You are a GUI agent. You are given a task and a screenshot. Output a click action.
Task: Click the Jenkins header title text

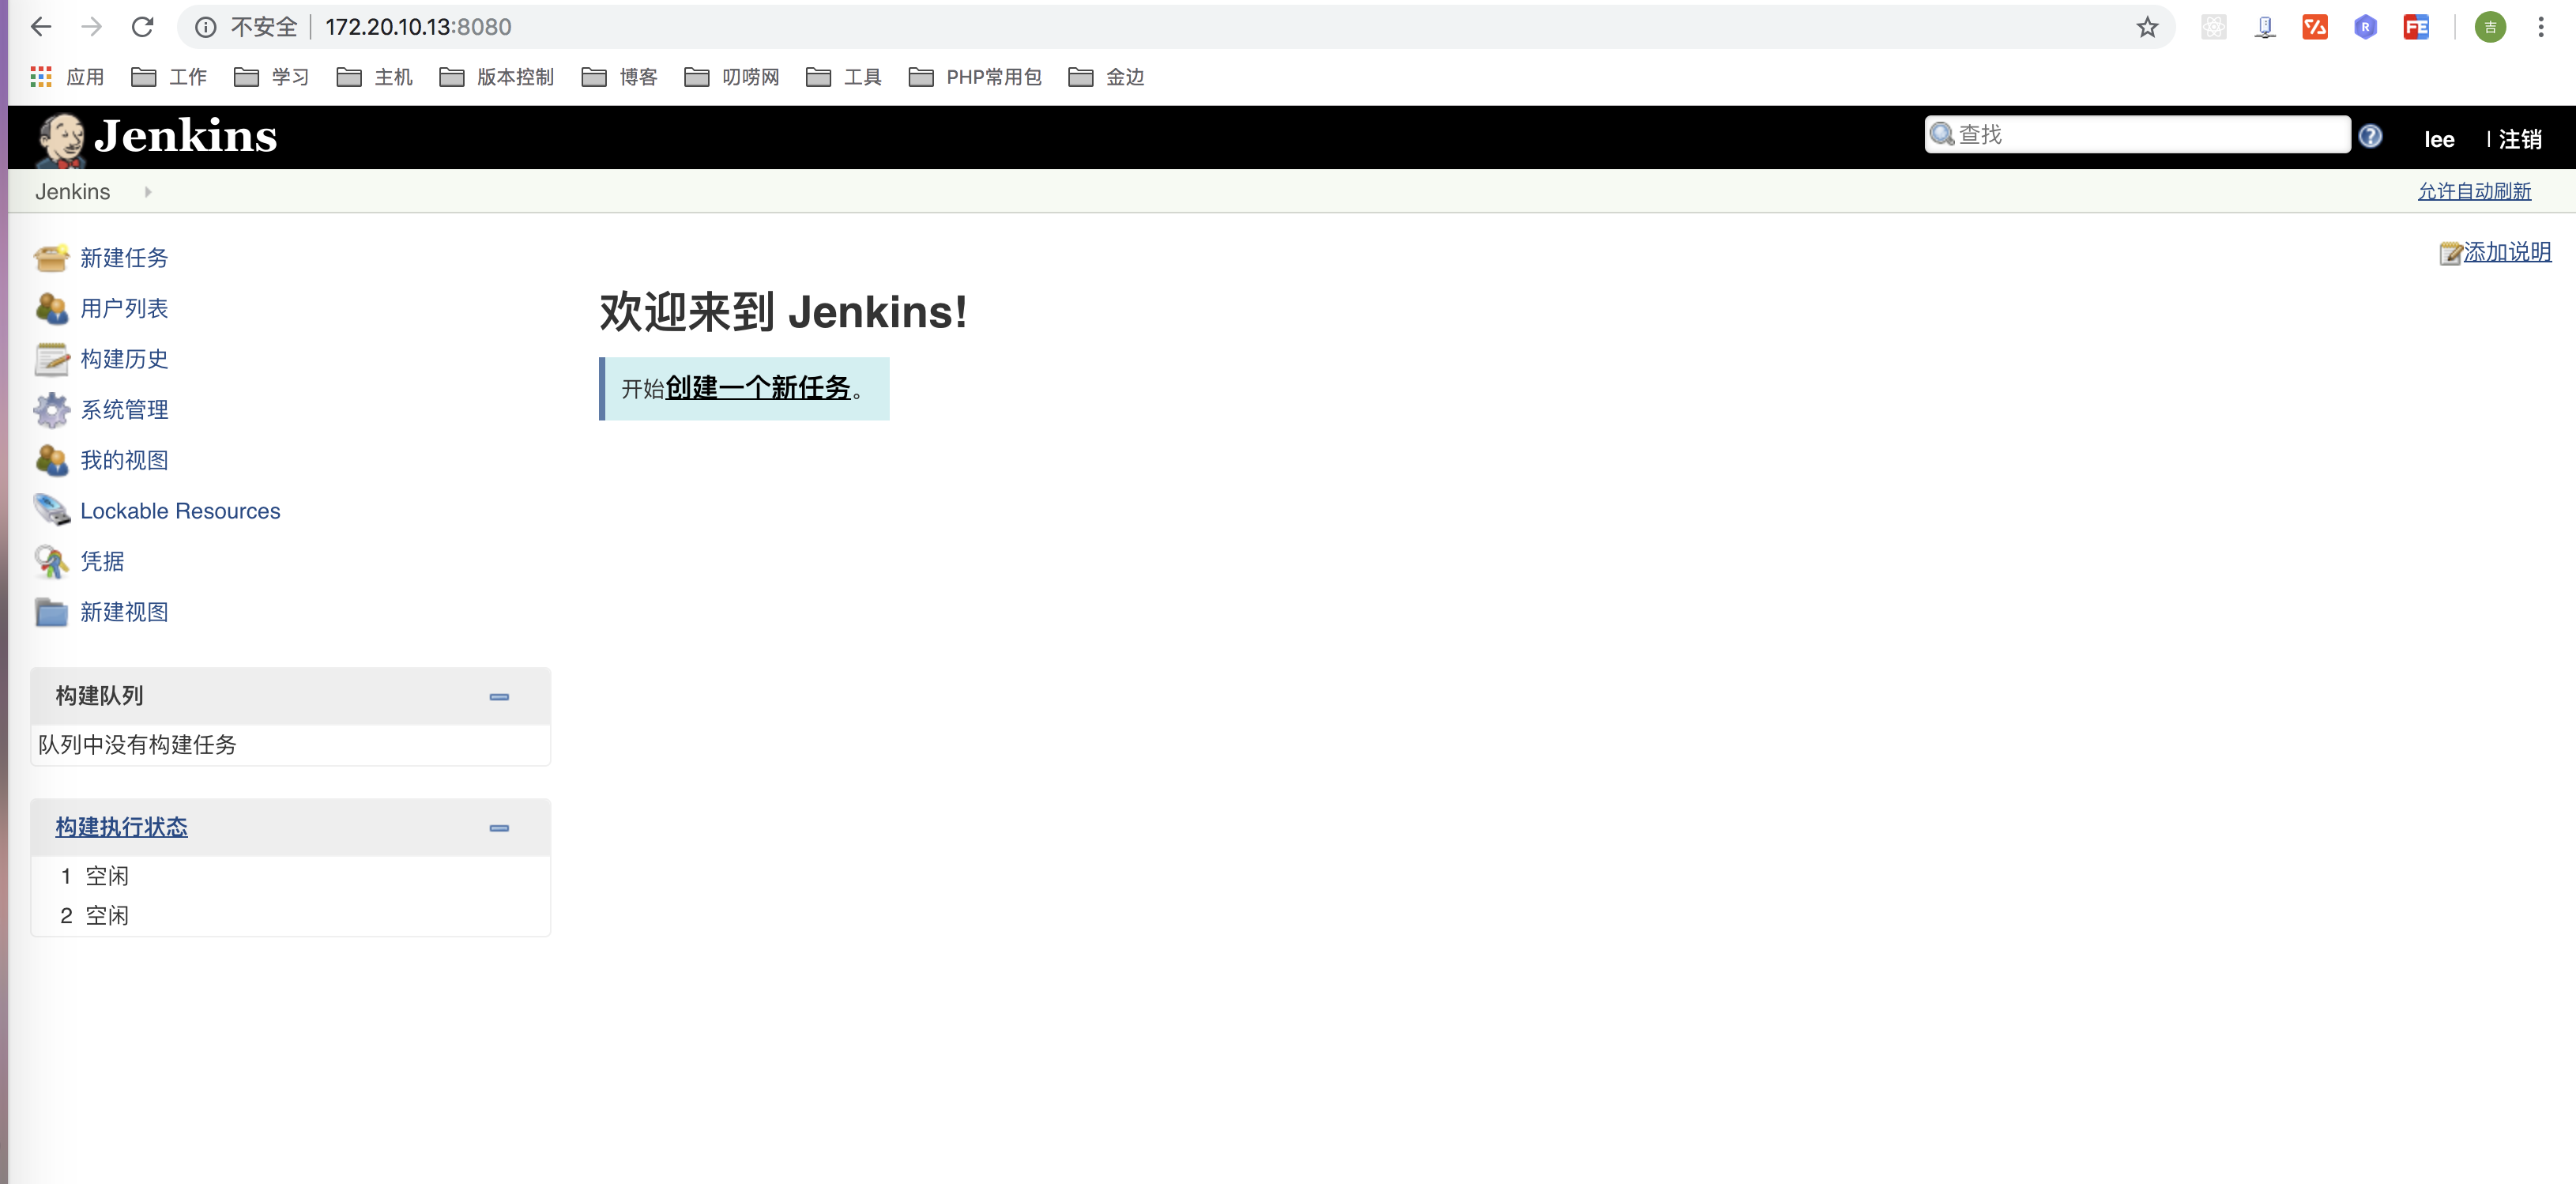coord(186,136)
